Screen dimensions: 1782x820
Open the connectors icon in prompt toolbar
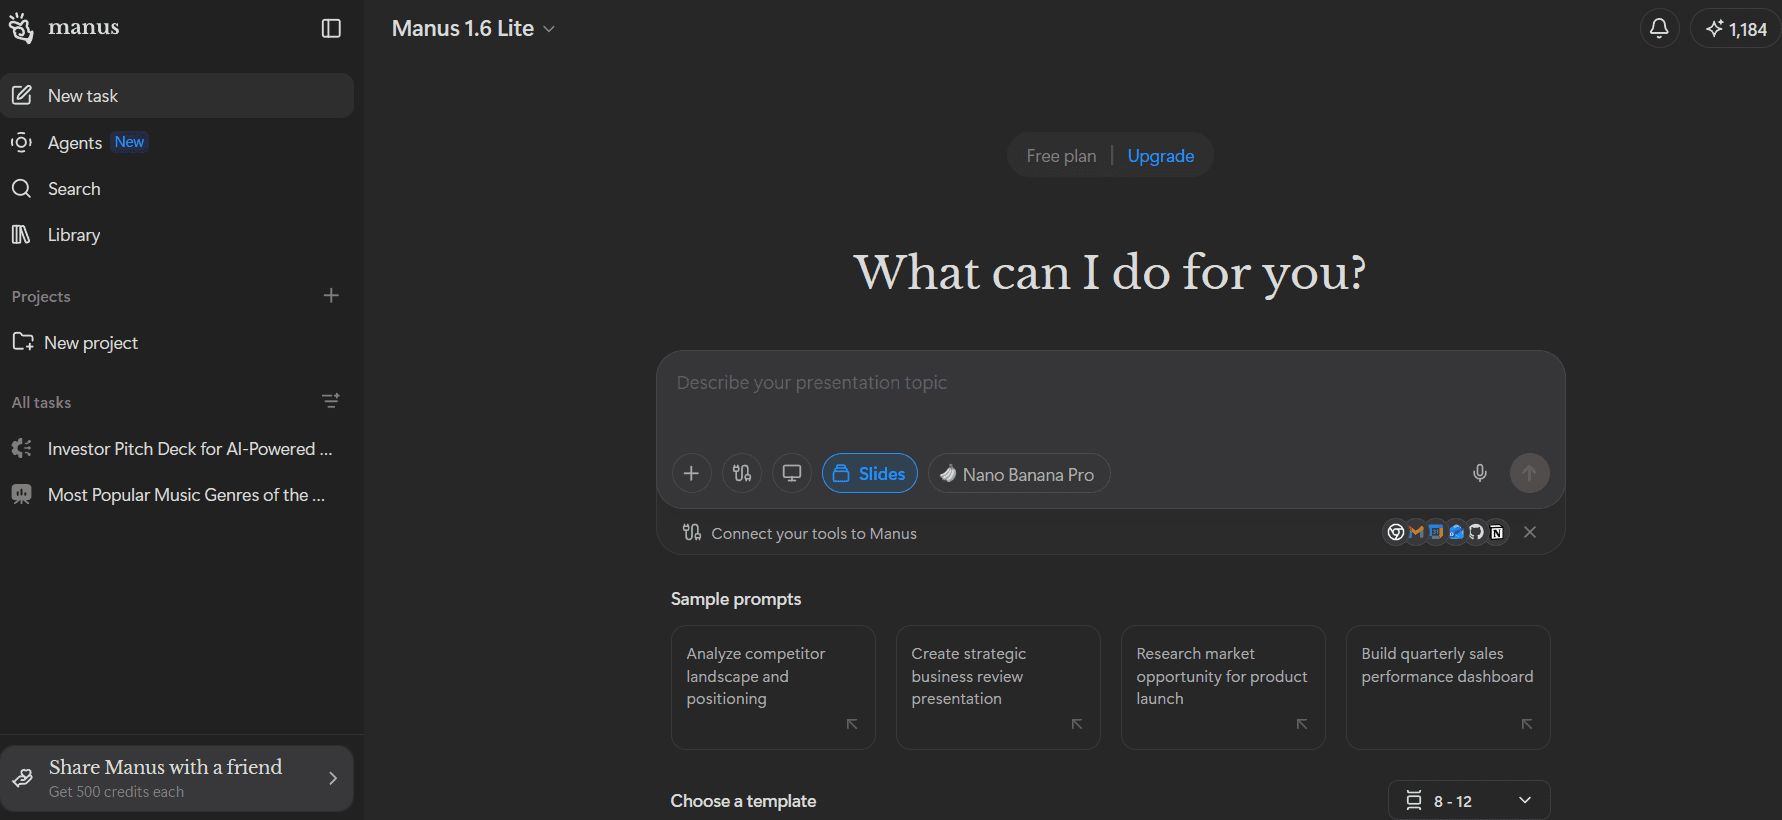coord(742,473)
